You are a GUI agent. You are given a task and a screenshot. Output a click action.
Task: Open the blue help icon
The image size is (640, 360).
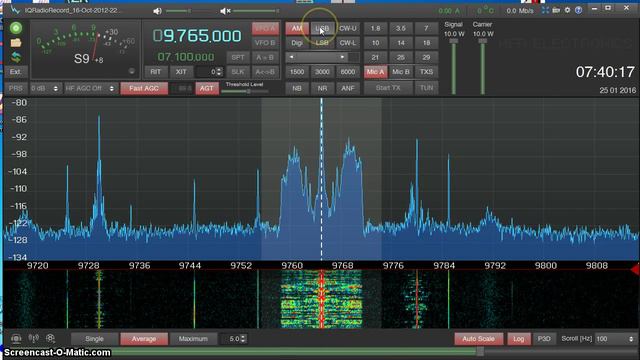pyautogui.click(x=578, y=10)
